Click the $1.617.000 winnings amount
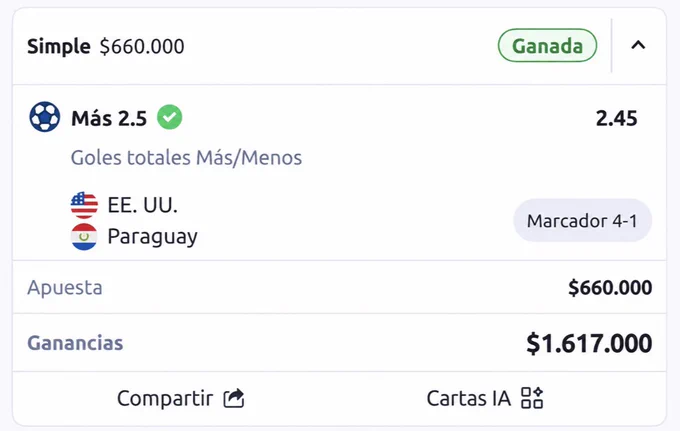This screenshot has width=680, height=431. [589, 343]
